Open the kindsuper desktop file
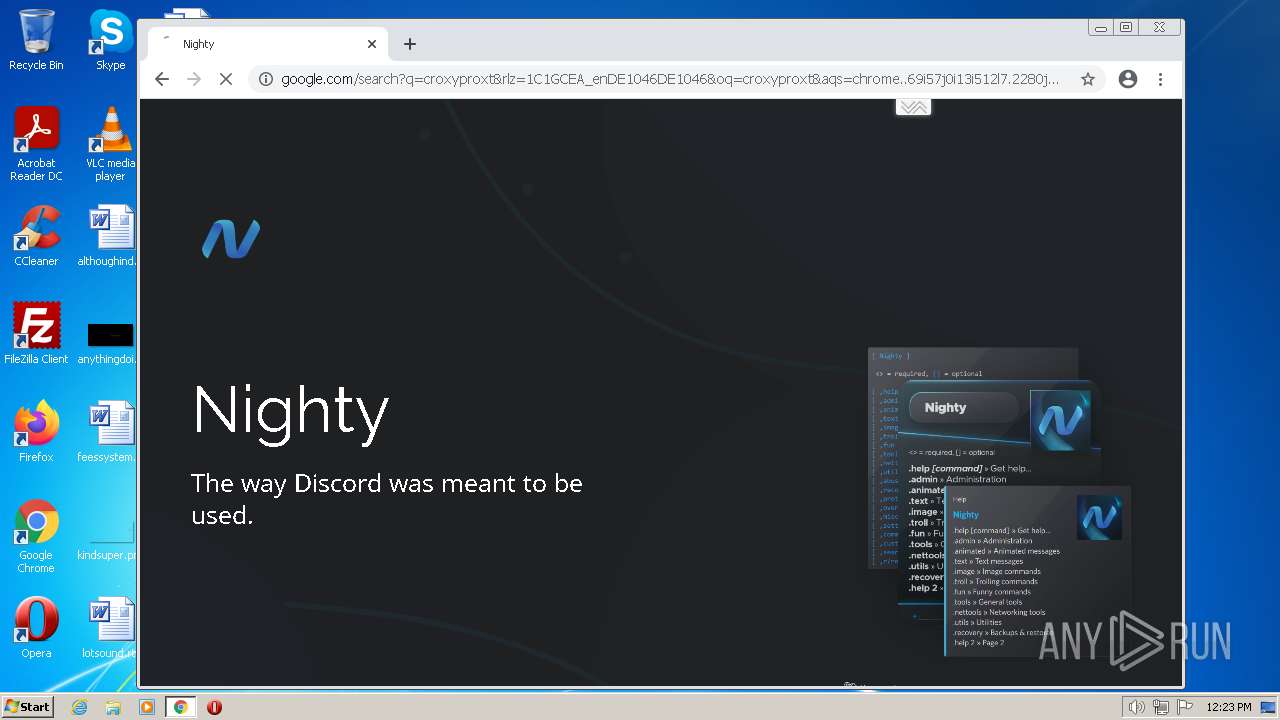The image size is (1280, 720). coord(108,541)
